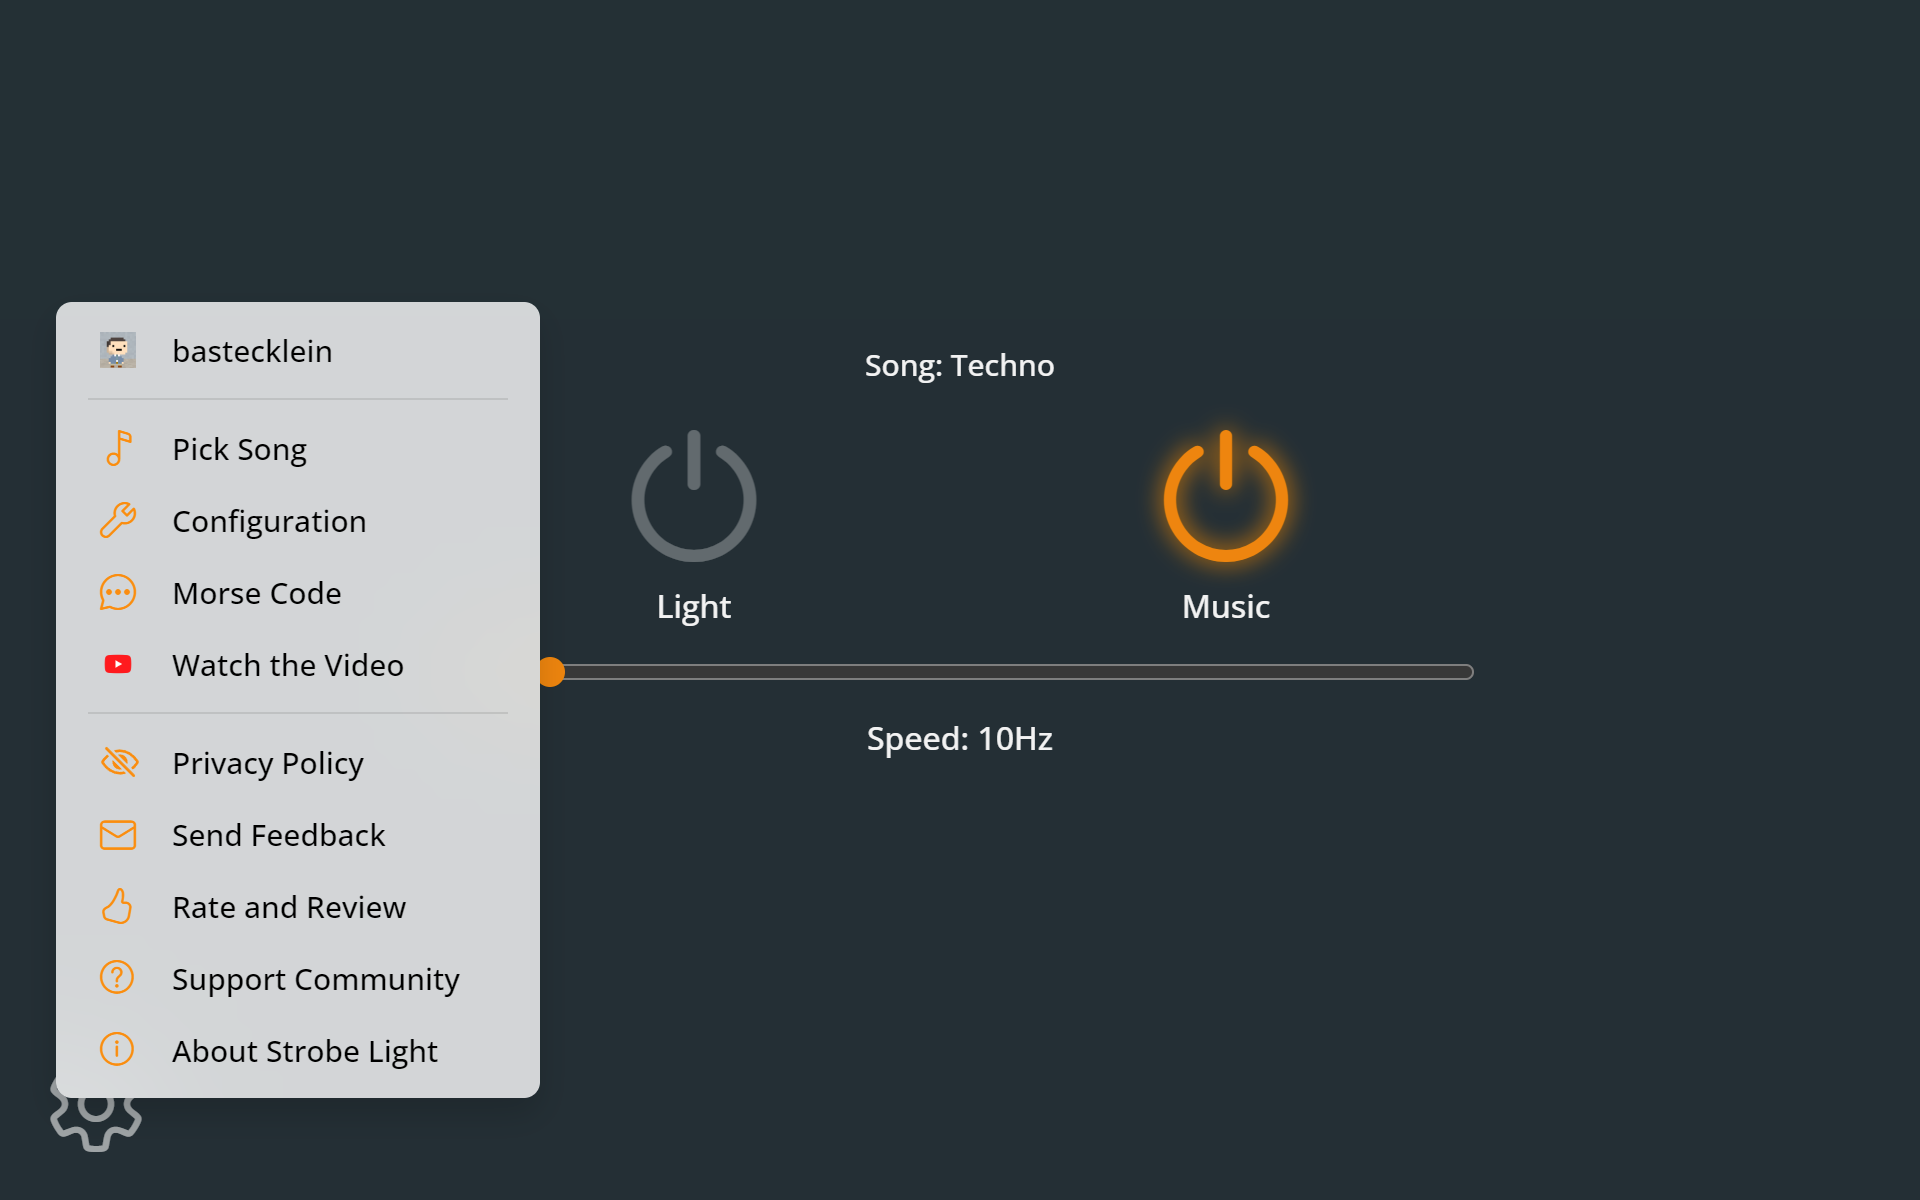Image resolution: width=1920 pixels, height=1200 pixels.
Task: Select Pick Song from the menu
Action: pos(239,449)
